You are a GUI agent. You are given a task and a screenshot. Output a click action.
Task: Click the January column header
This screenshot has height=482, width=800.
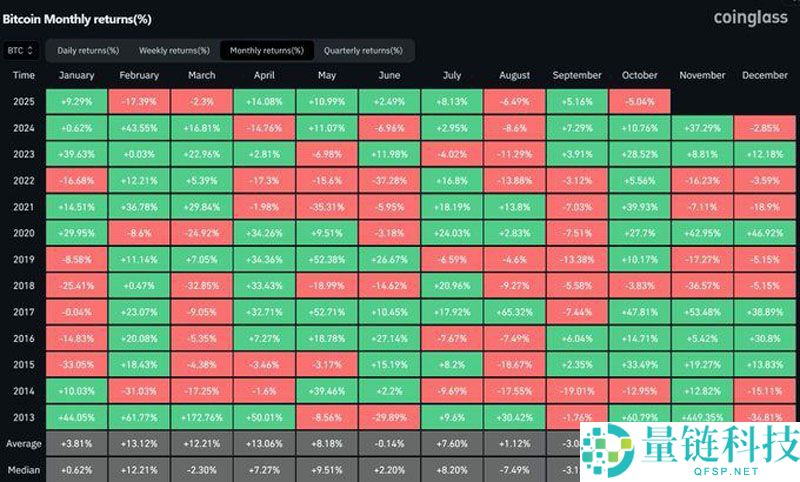pyautogui.click(x=77, y=75)
